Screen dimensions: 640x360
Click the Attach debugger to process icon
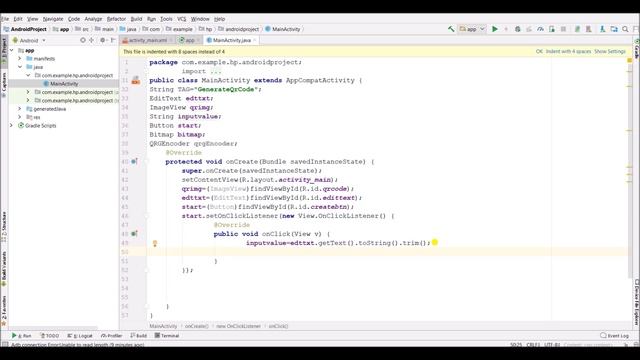(552, 29)
